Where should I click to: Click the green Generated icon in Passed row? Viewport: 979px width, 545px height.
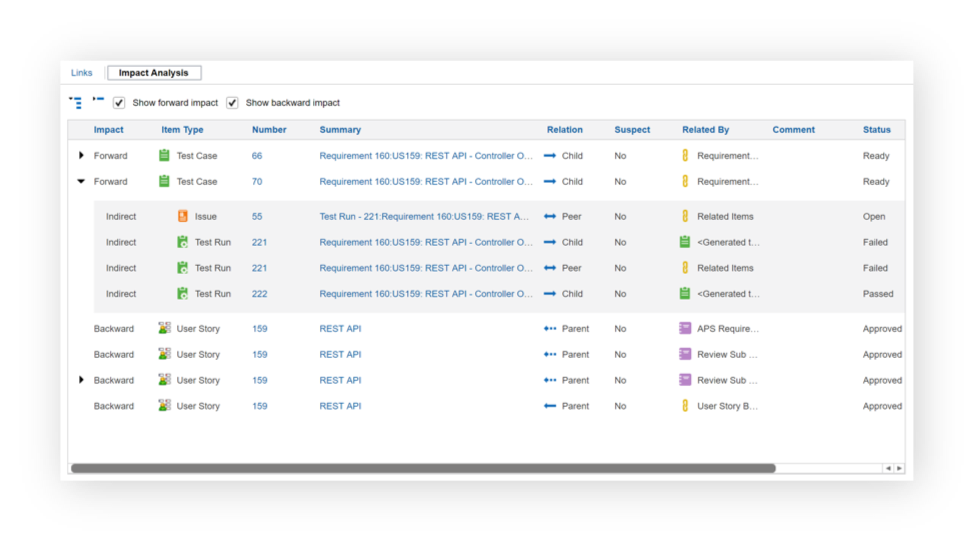click(x=685, y=294)
